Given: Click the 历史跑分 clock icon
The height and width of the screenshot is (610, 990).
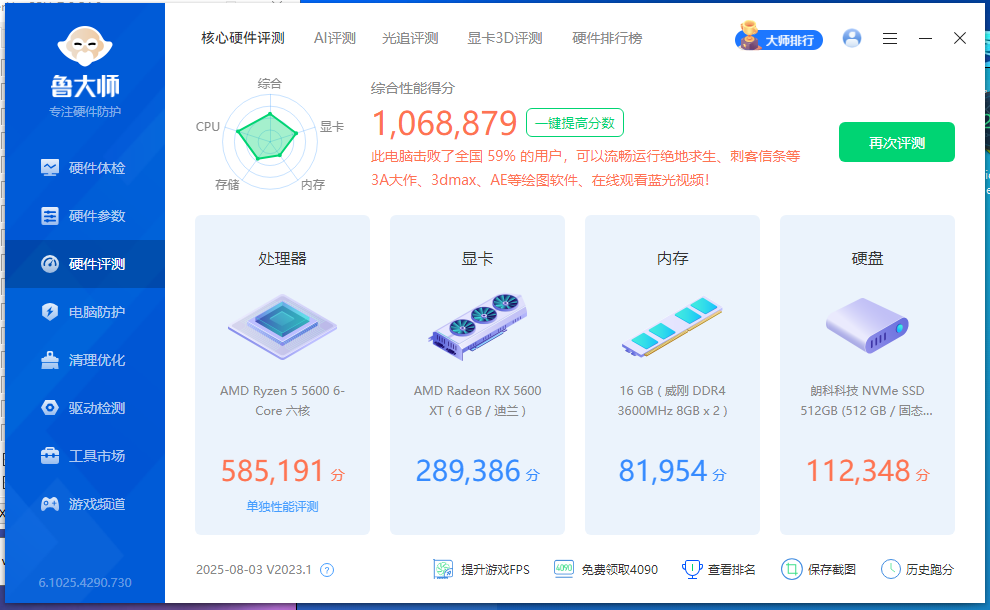Looking at the screenshot, I should [x=890, y=569].
